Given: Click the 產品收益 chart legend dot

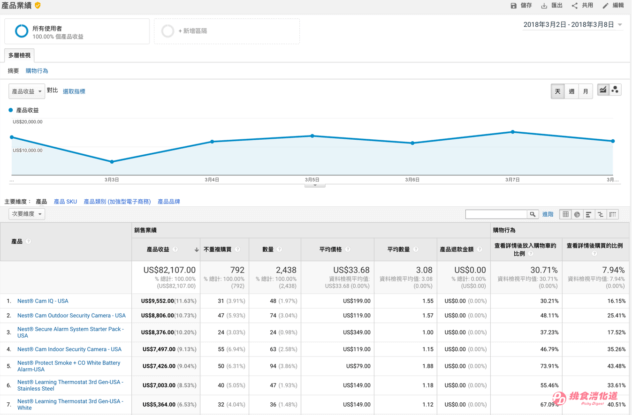Looking at the screenshot, I should pyautogui.click(x=11, y=110).
